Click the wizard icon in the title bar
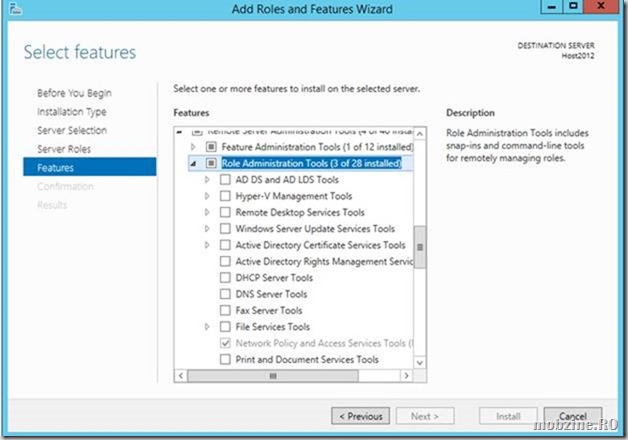The height and width of the screenshot is (440, 628). click(16, 8)
